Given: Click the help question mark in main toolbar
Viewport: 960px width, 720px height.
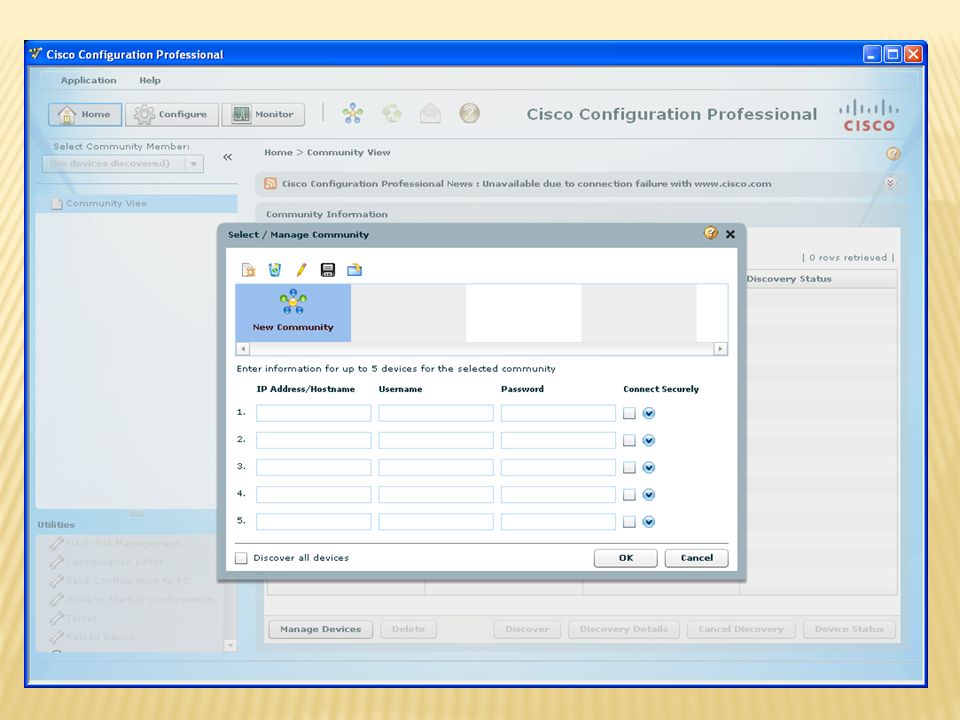Looking at the screenshot, I should point(470,113).
